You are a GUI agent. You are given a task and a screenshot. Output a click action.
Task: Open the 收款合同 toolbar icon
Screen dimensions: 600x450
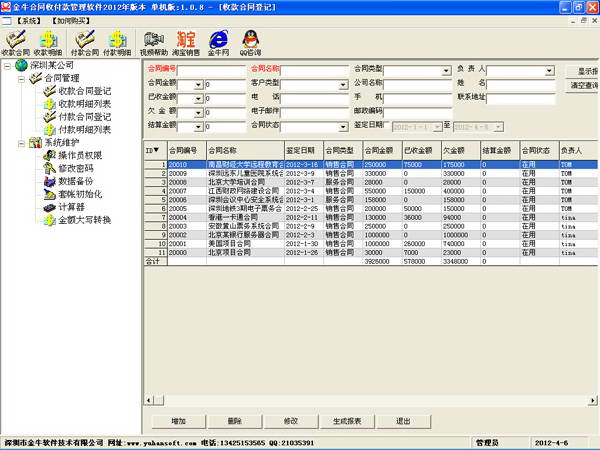click(x=16, y=43)
